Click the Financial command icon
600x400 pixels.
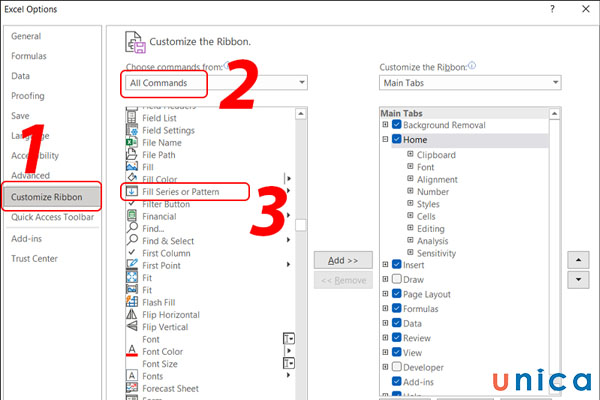click(x=132, y=216)
